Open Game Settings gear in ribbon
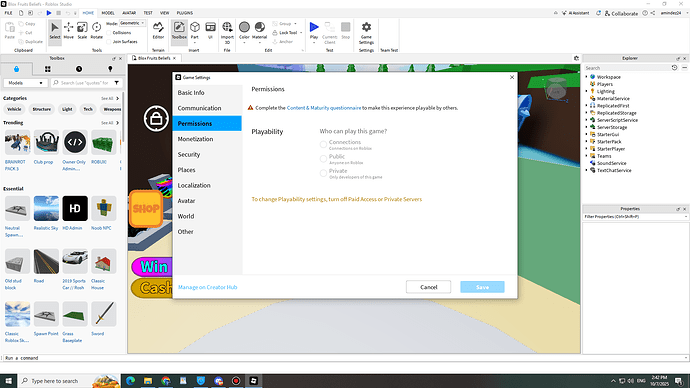Screen dimensions: 690x388 pyautogui.click(x=366, y=32)
